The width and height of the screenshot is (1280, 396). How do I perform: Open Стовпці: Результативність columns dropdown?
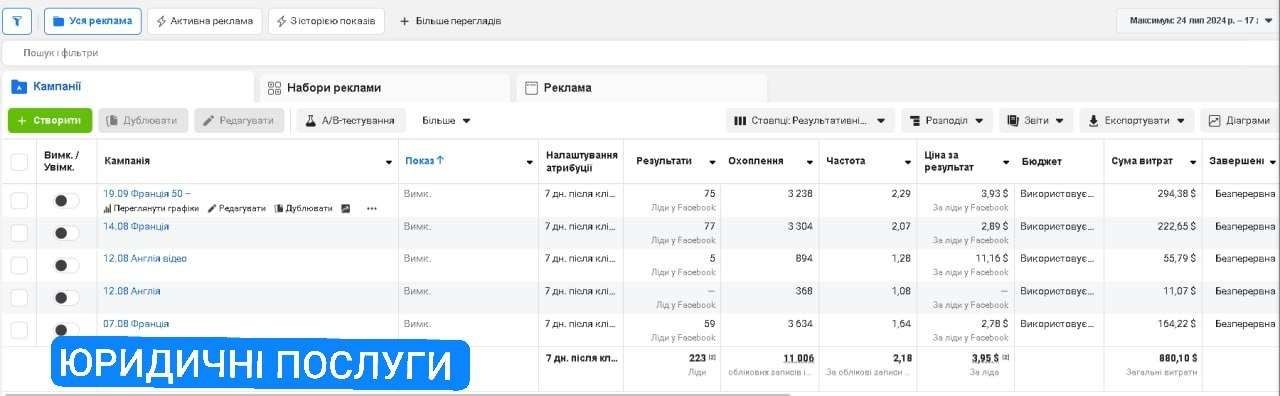[810, 121]
